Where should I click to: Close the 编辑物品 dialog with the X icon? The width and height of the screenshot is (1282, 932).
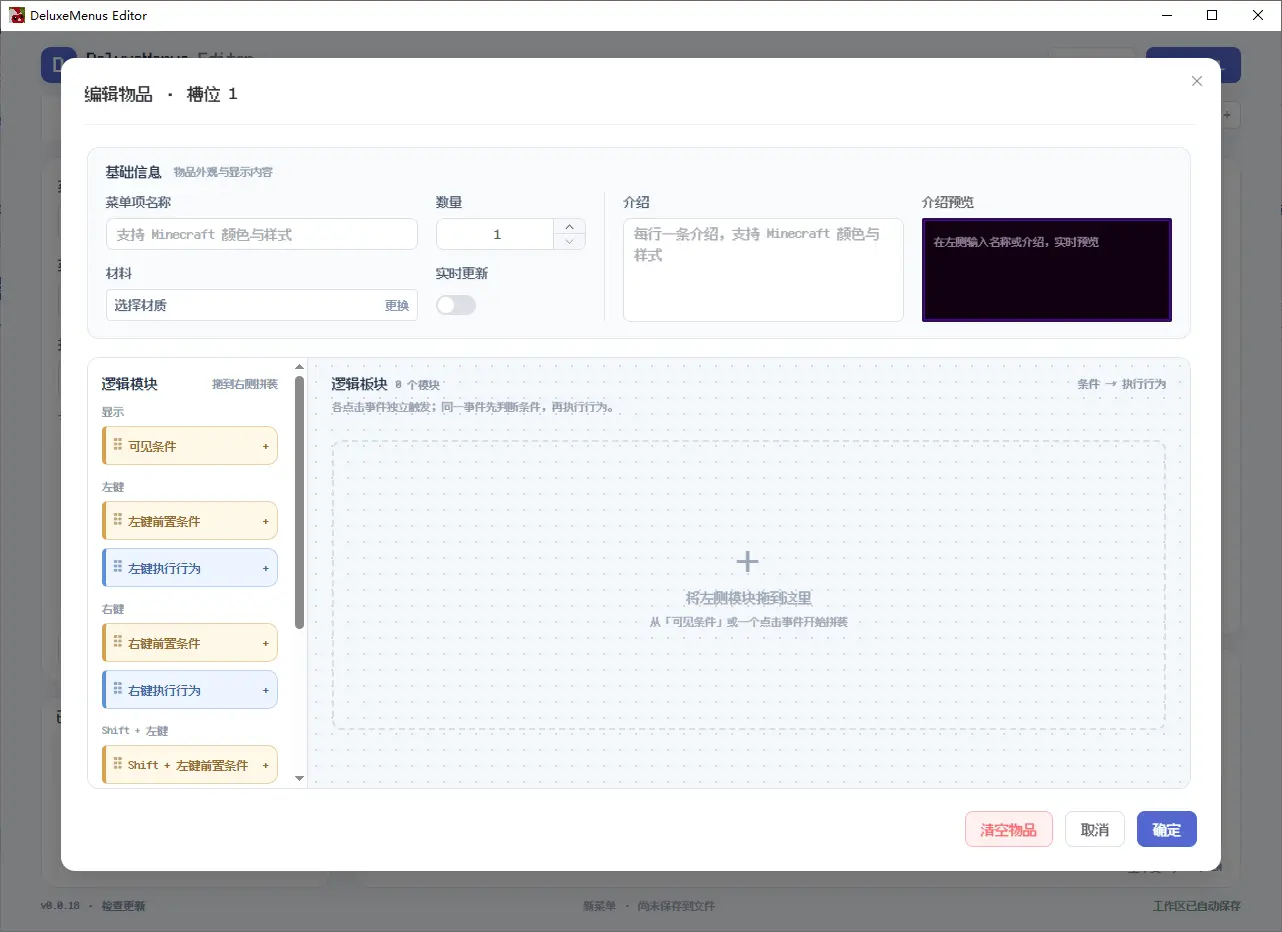[x=1197, y=81]
